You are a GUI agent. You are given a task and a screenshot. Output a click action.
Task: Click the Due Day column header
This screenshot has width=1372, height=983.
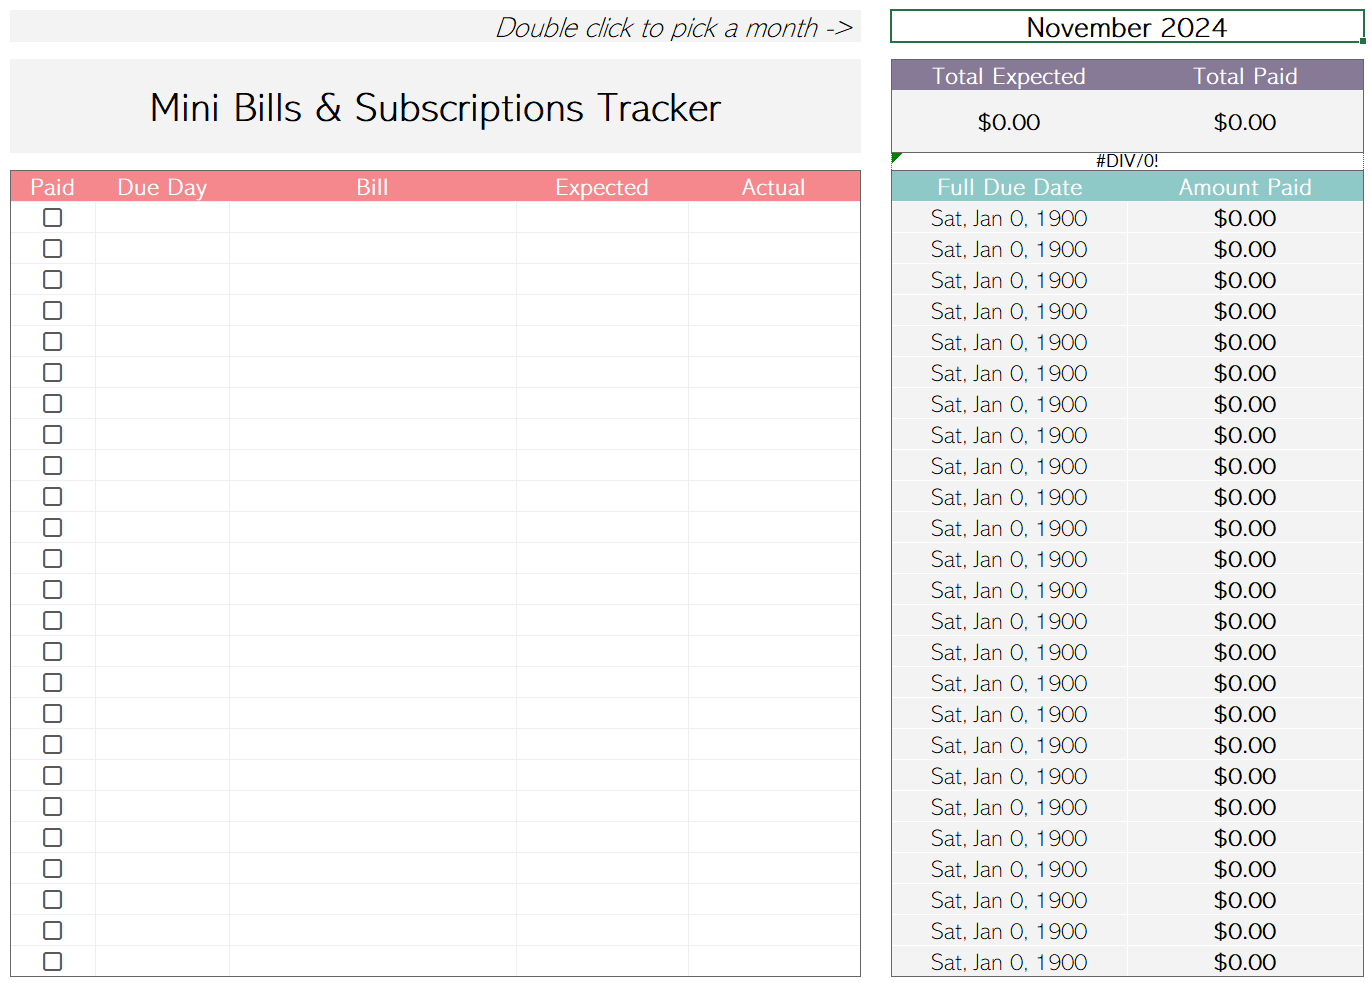162,187
